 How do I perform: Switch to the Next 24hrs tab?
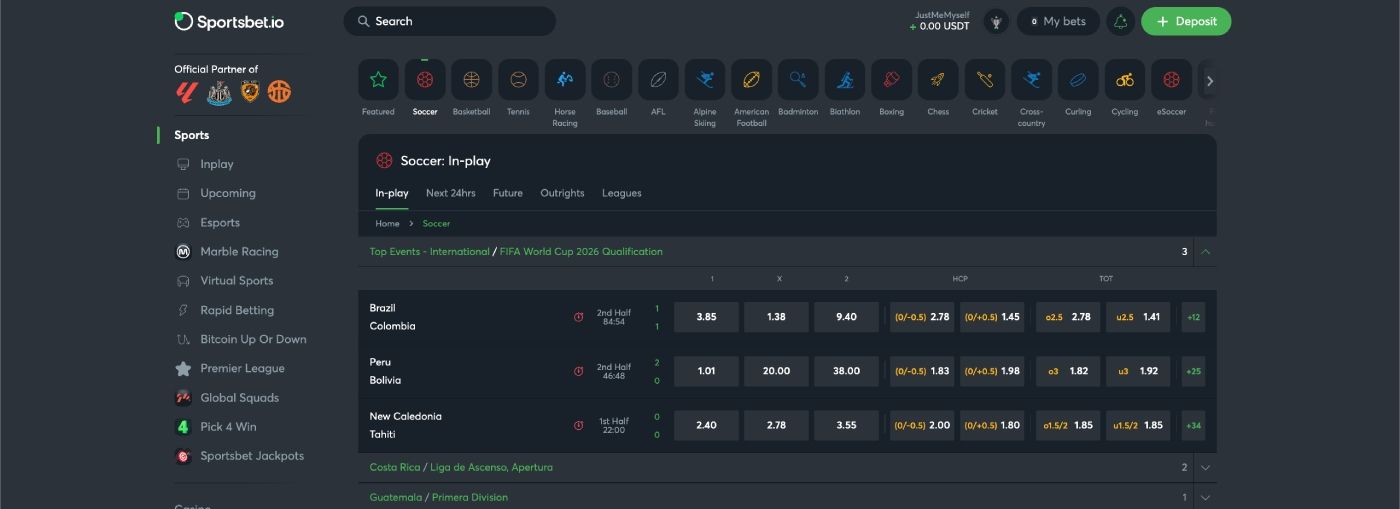pyautogui.click(x=450, y=193)
